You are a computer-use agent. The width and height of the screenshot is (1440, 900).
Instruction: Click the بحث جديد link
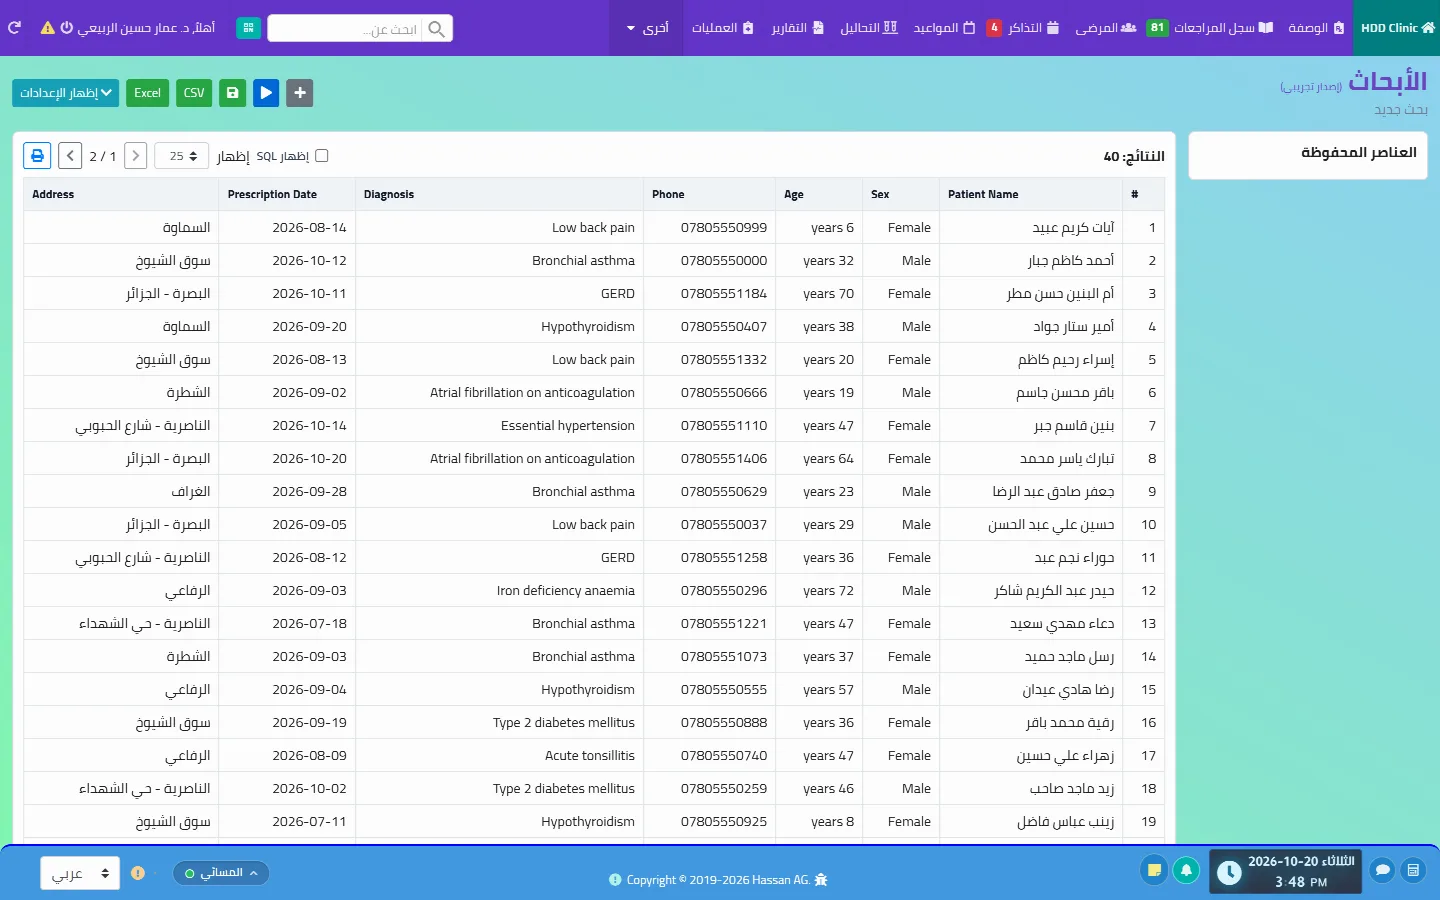tap(1401, 109)
